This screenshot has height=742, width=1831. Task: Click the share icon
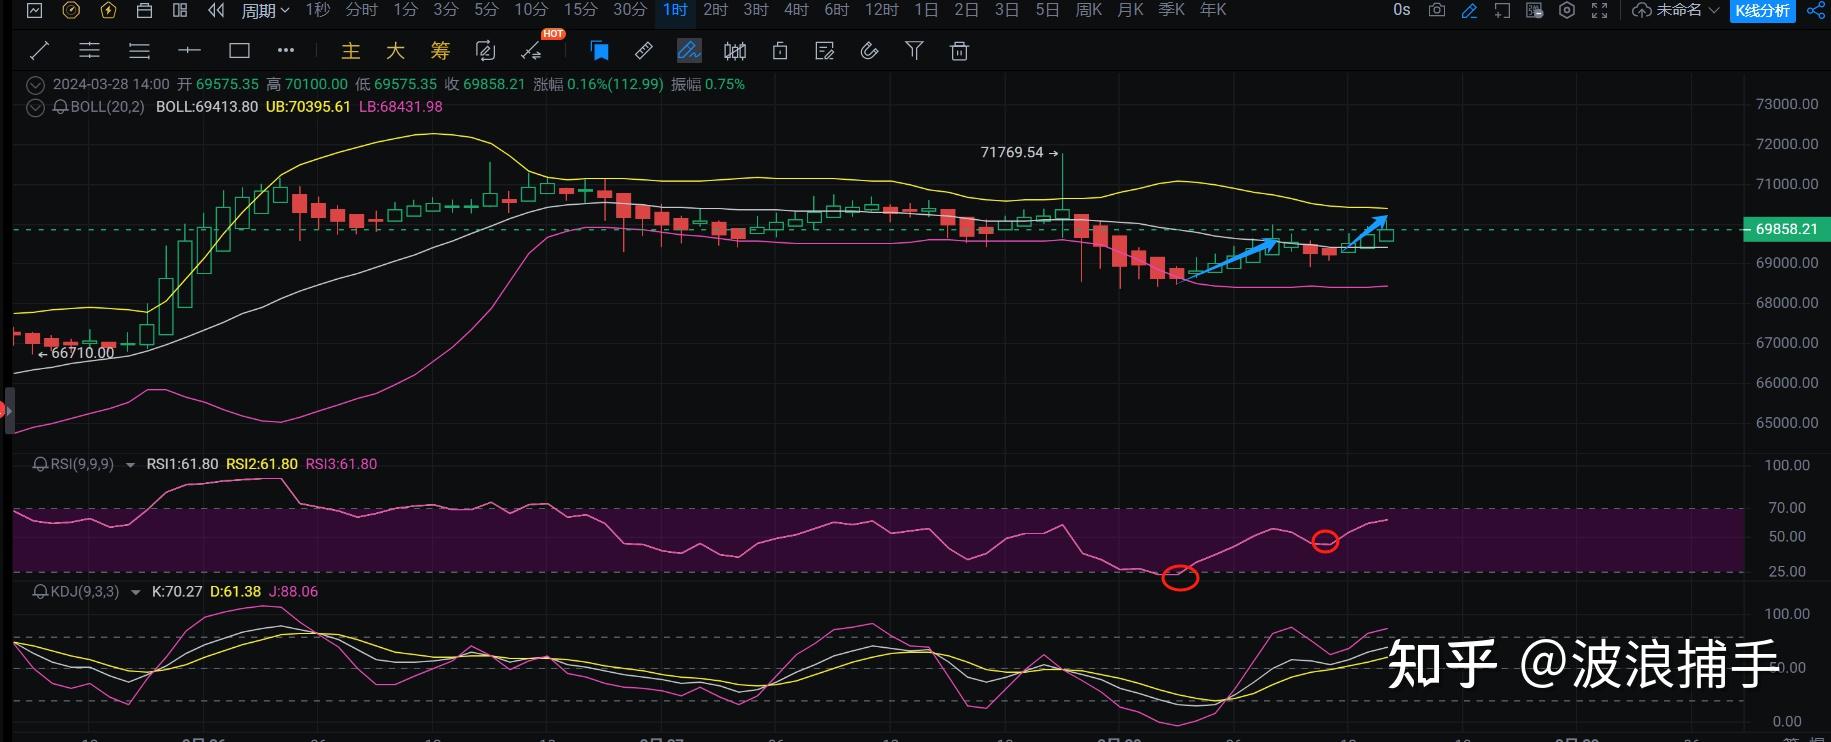(x=1816, y=10)
